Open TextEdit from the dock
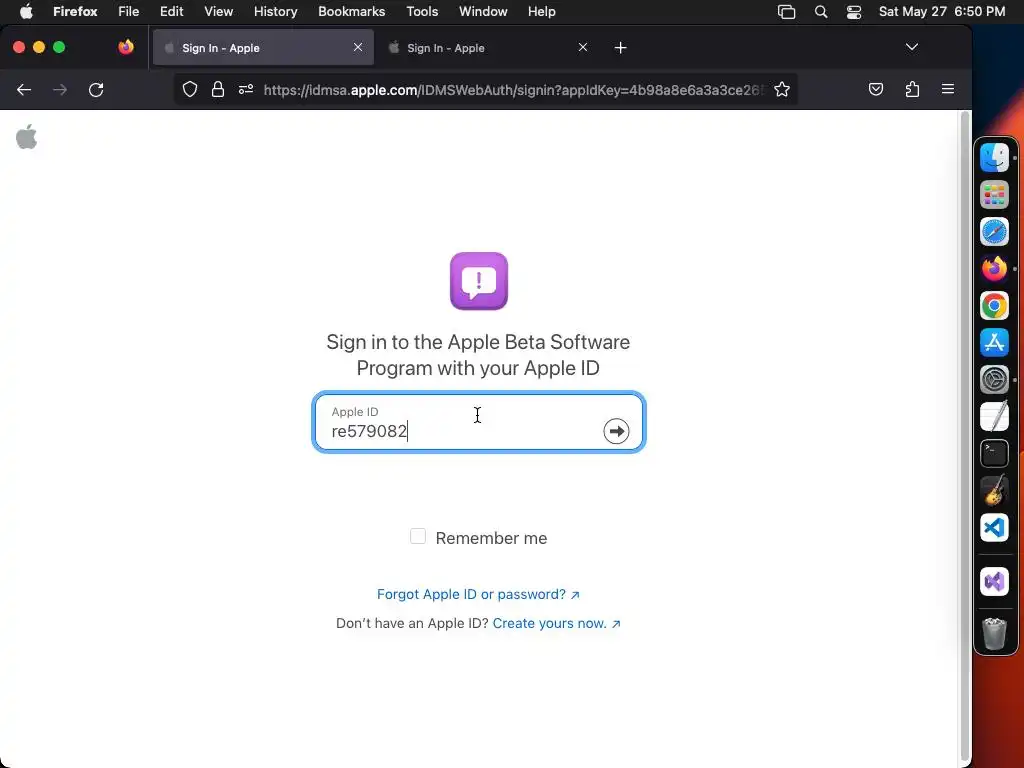1024x768 pixels. 994,416
